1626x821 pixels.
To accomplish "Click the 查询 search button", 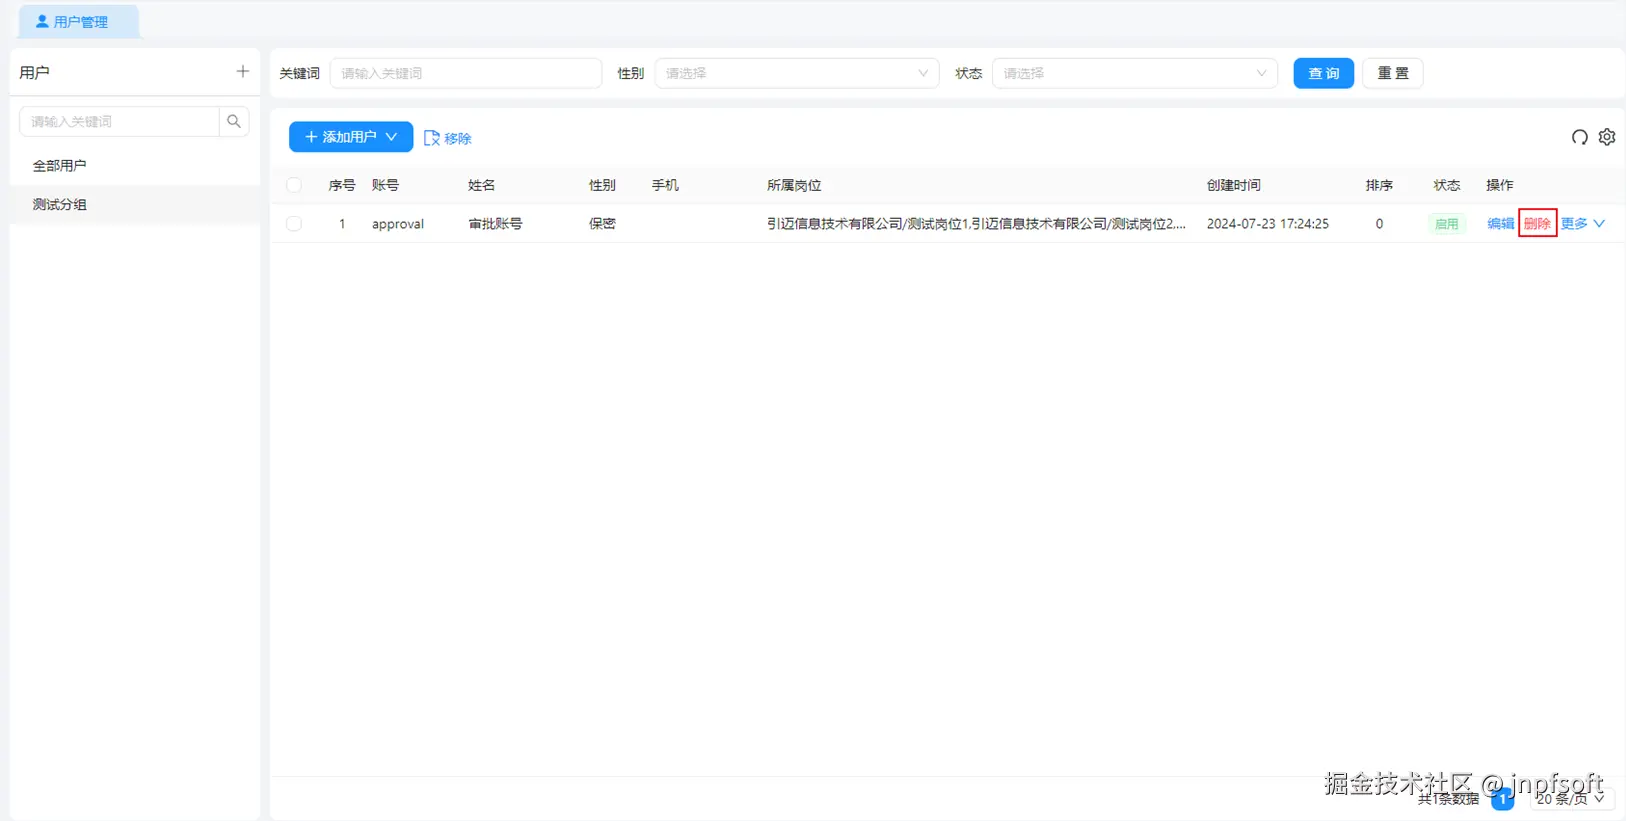I will pyautogui.click(x=1323, y=73).
